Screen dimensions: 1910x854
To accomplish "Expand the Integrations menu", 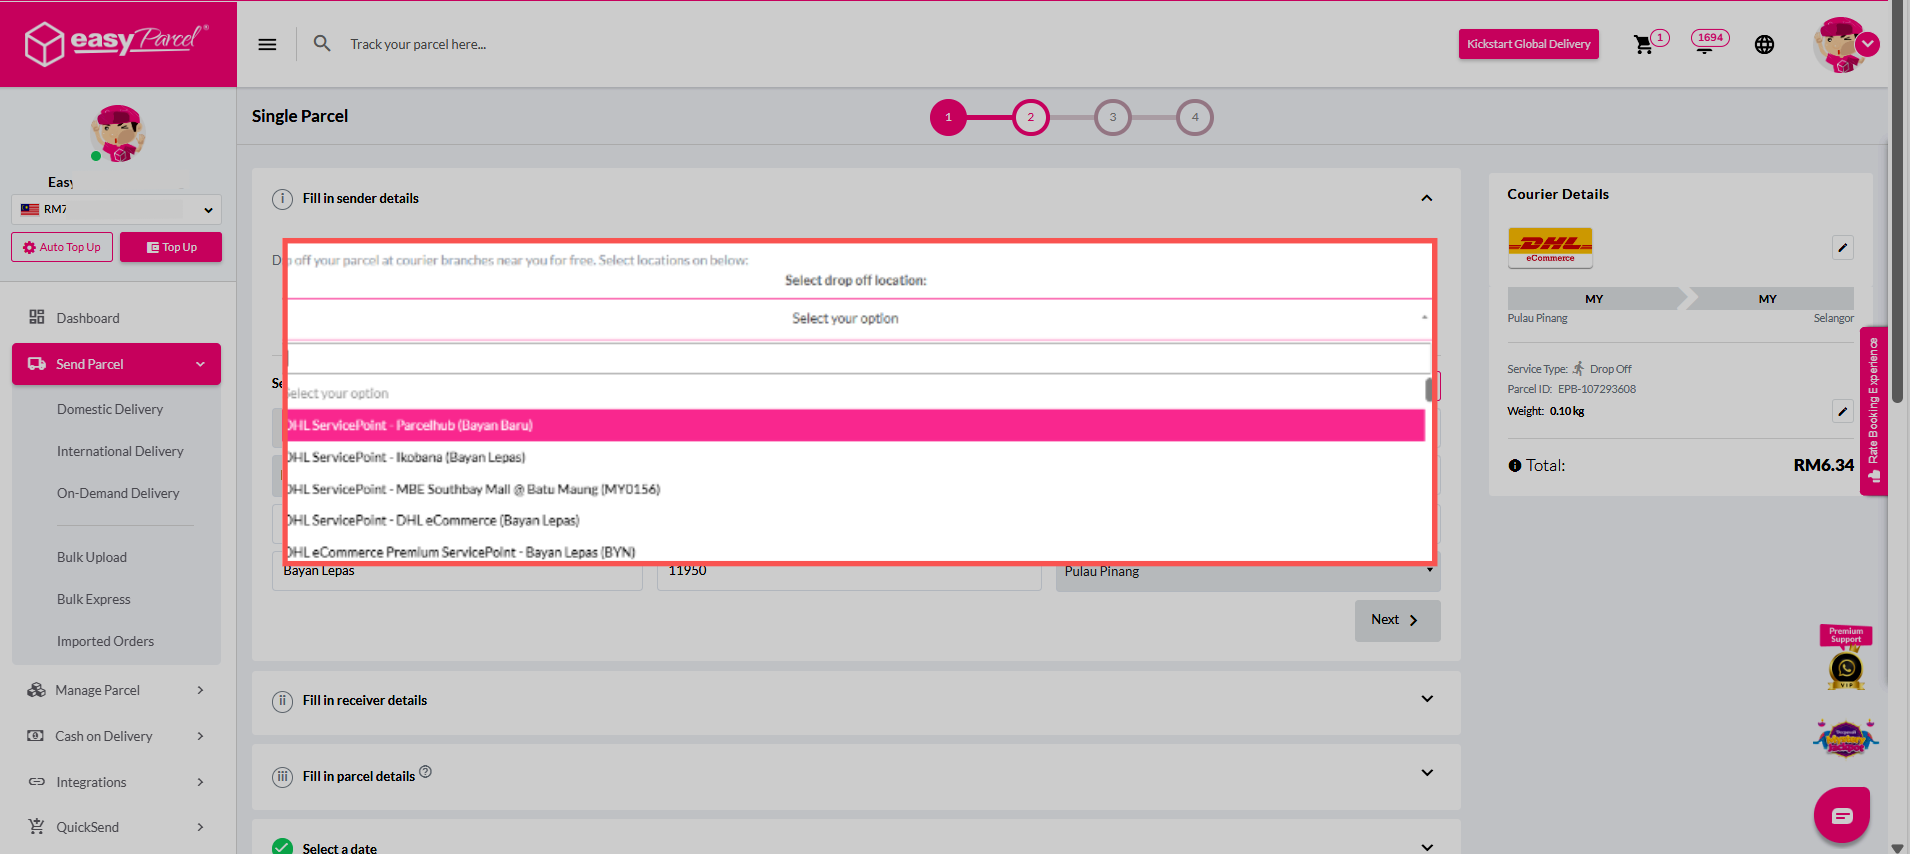I will tap(116, 782).
